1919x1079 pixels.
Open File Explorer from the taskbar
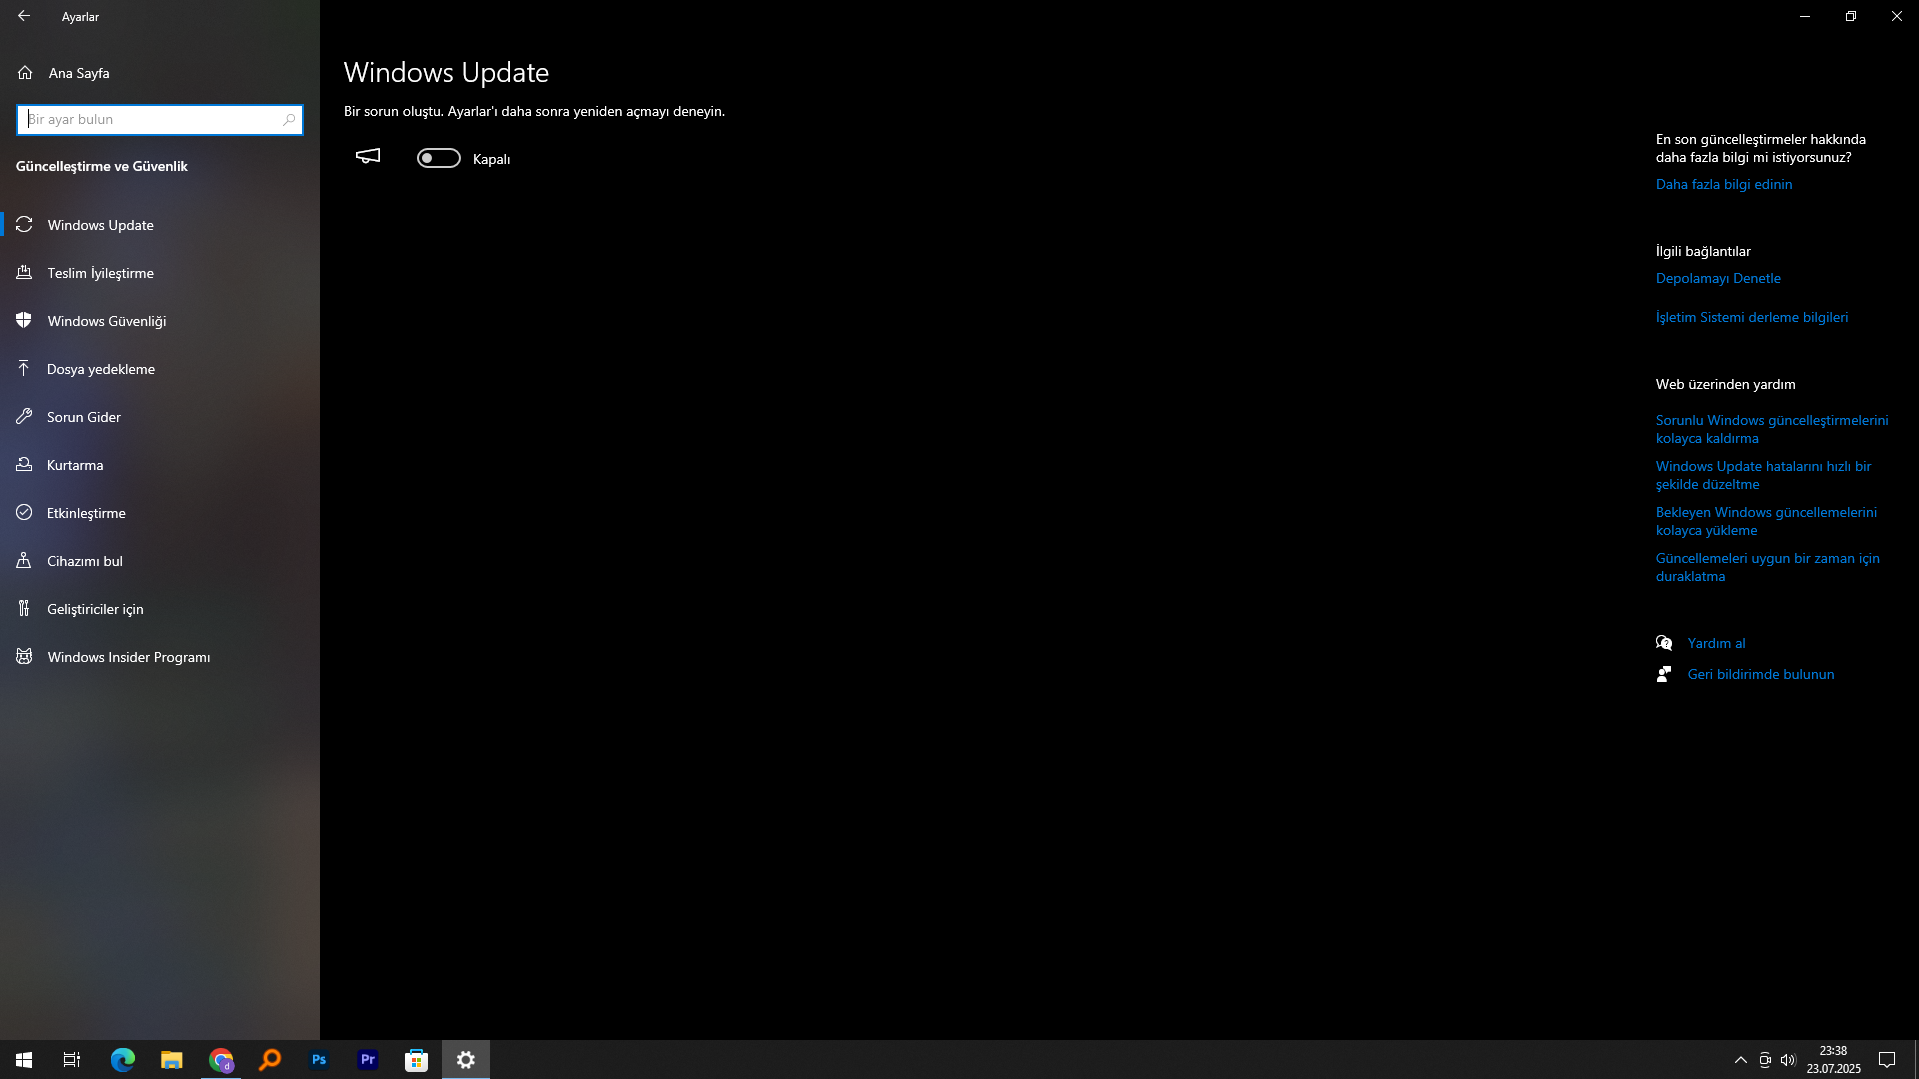tap(172, 1060)
